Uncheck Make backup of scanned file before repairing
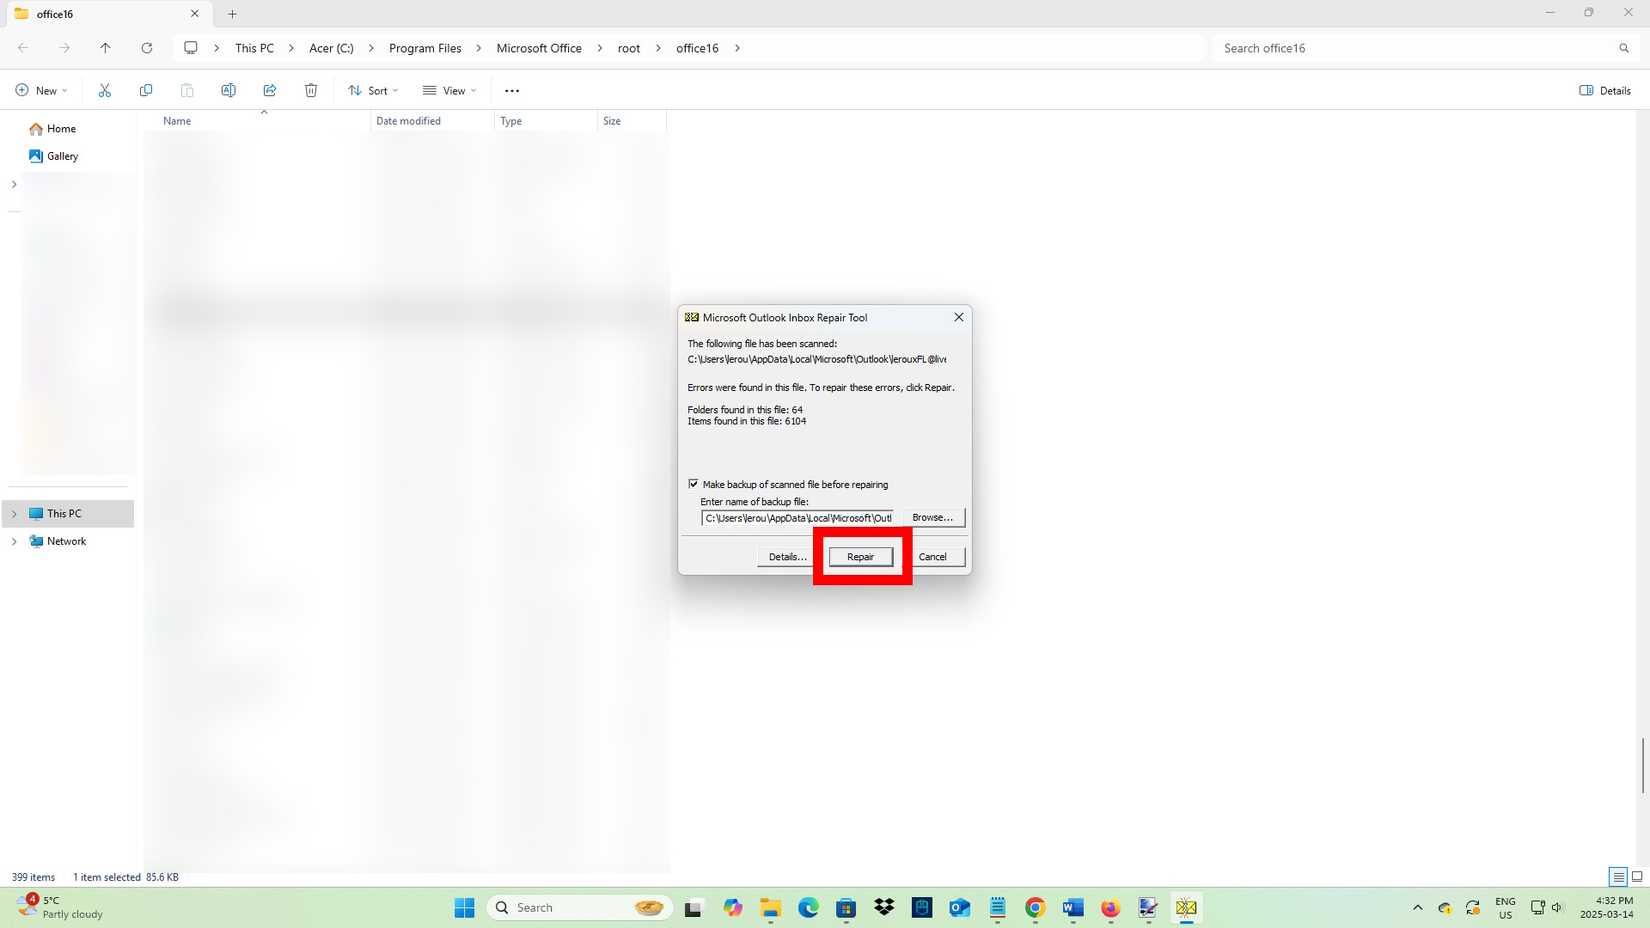Viewport: 1650px width, 928px height. click(x=693, y=484)
